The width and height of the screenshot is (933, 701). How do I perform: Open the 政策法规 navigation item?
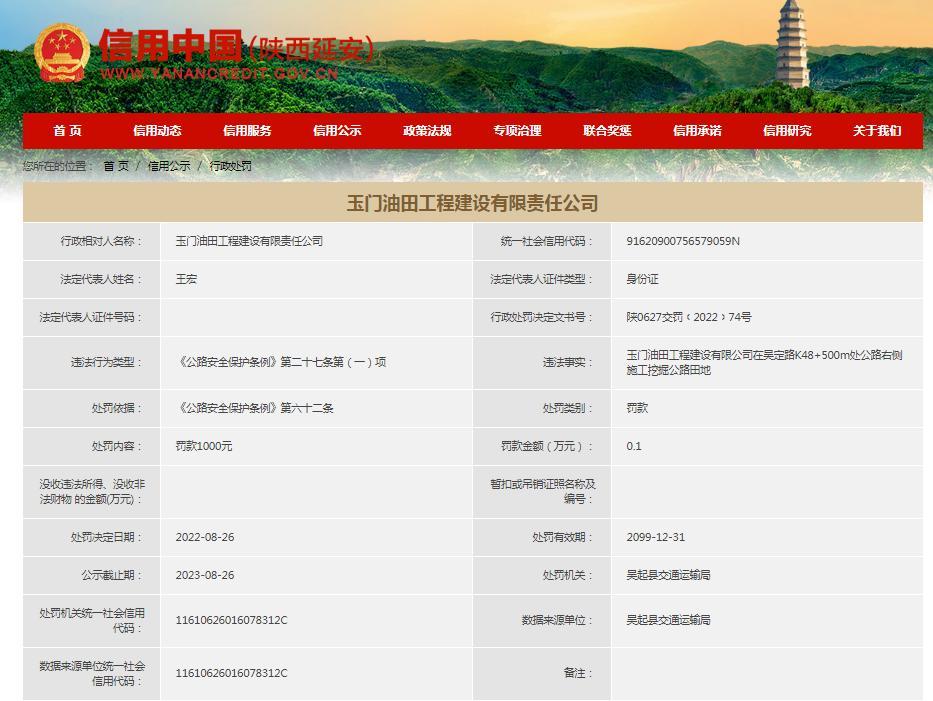point(427,130)
